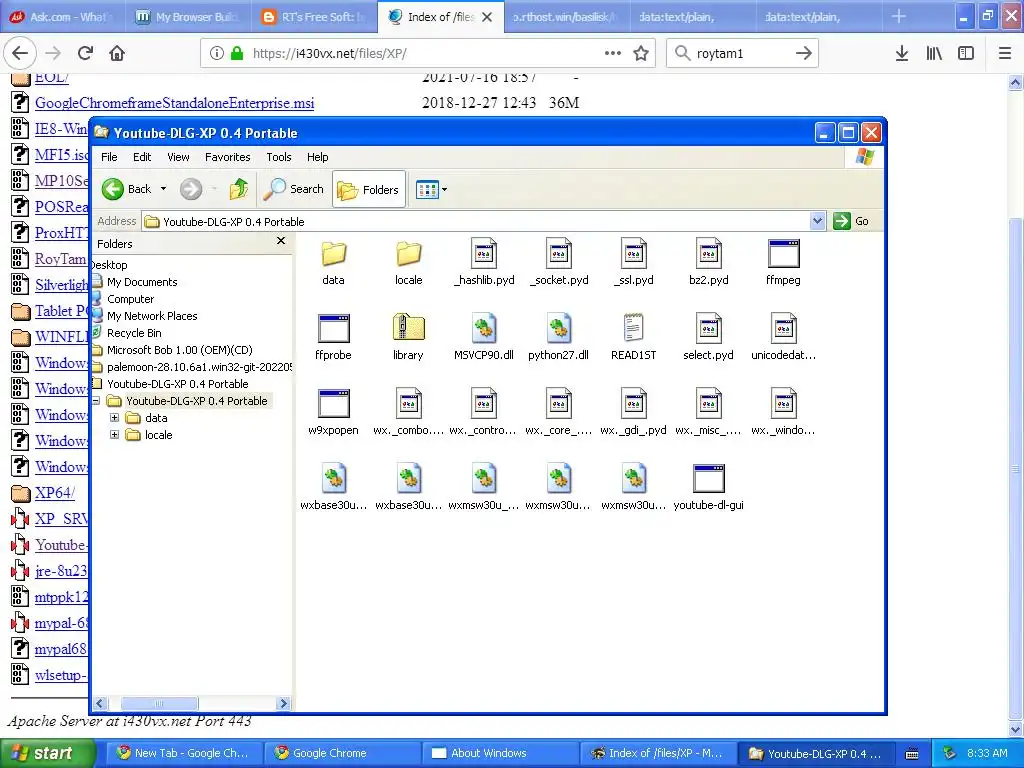Open the browser hamburger menu

tap(1005, 54)
